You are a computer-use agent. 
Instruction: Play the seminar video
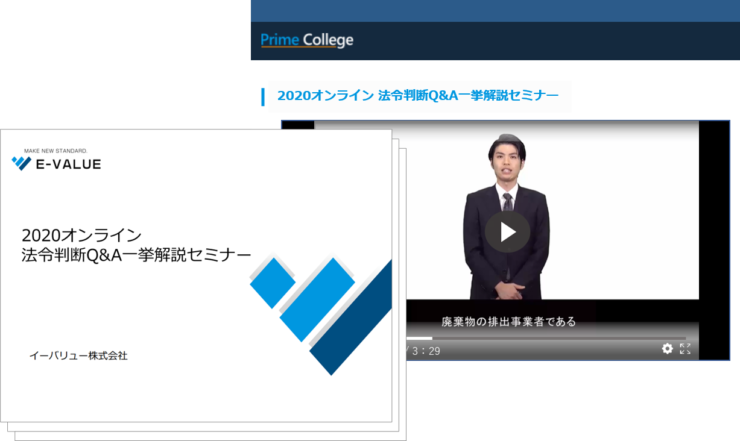pyautogui.click(x=507, y=232)
